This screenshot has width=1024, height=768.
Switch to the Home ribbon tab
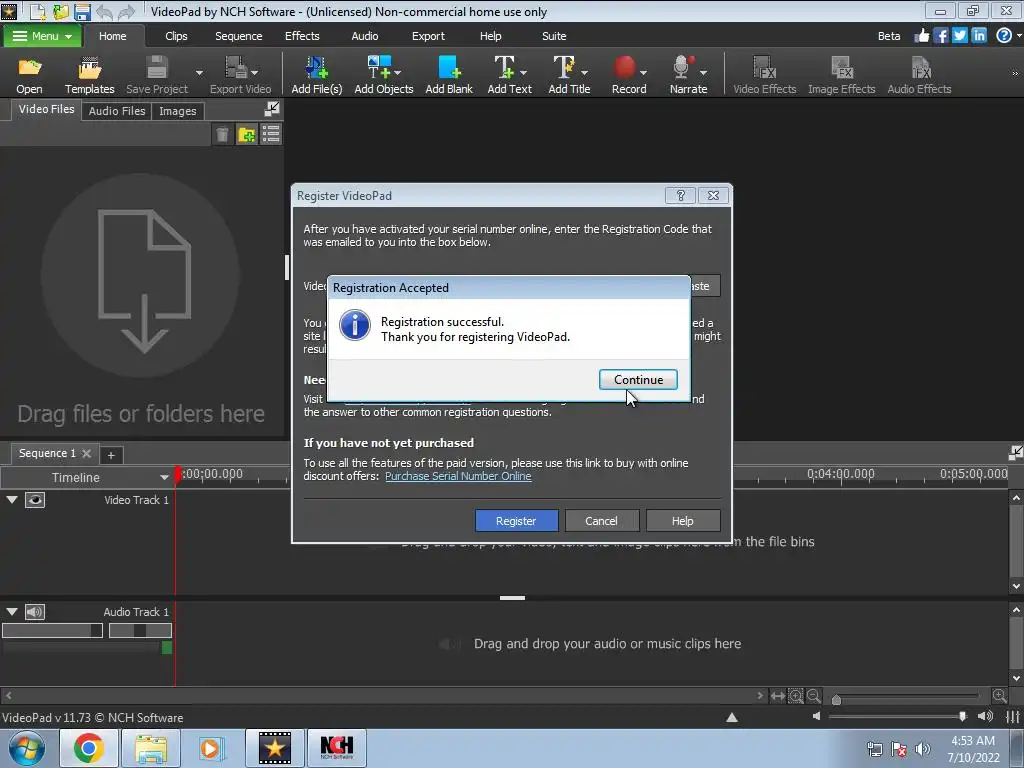coord(112,36)
